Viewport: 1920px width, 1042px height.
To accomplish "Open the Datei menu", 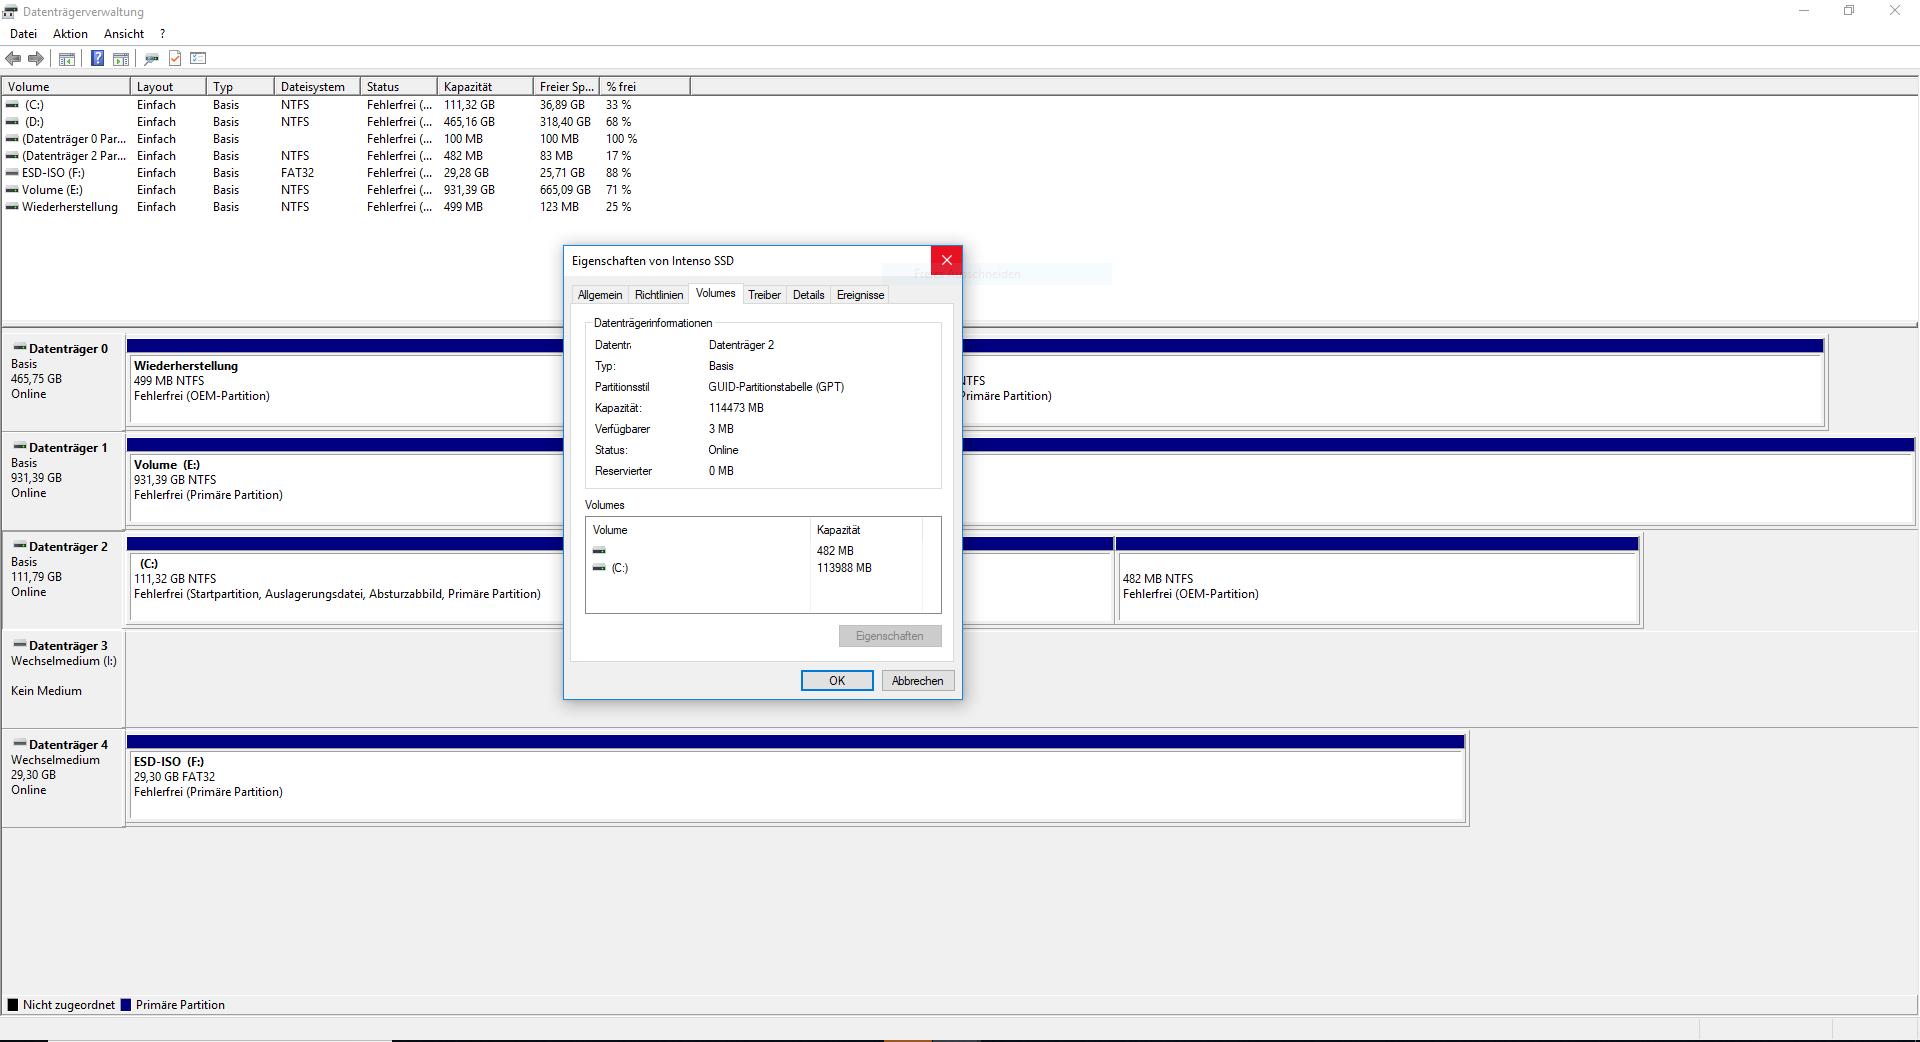I will (x=23, y=34).
